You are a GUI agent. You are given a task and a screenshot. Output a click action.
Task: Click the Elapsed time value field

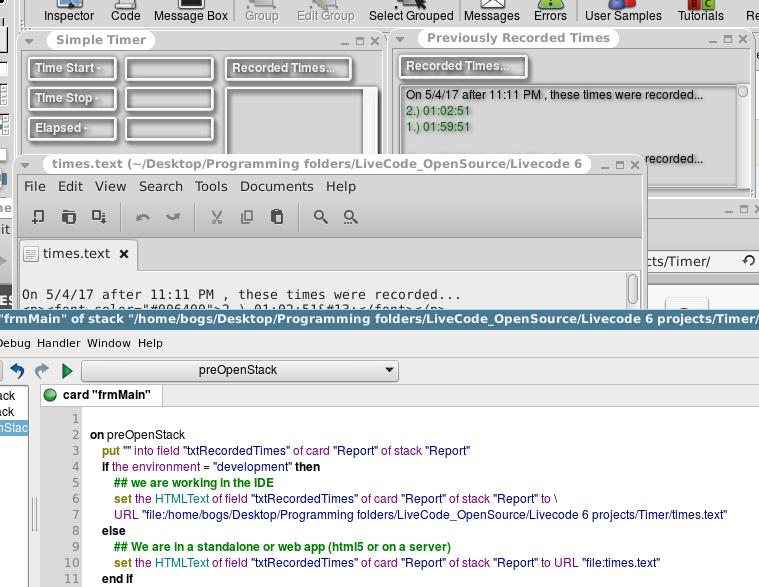168,129
